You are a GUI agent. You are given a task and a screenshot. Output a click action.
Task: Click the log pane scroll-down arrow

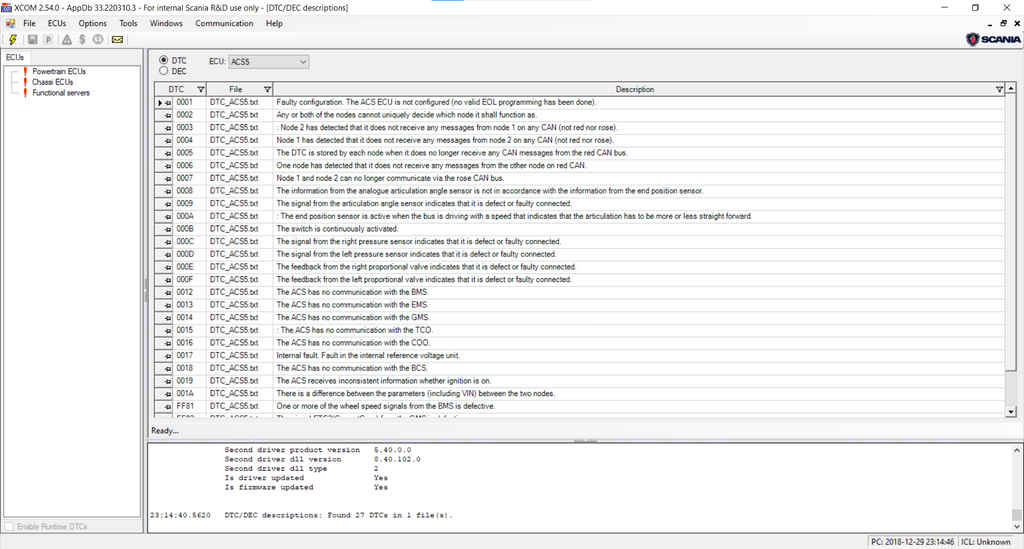click(1017, 526)
